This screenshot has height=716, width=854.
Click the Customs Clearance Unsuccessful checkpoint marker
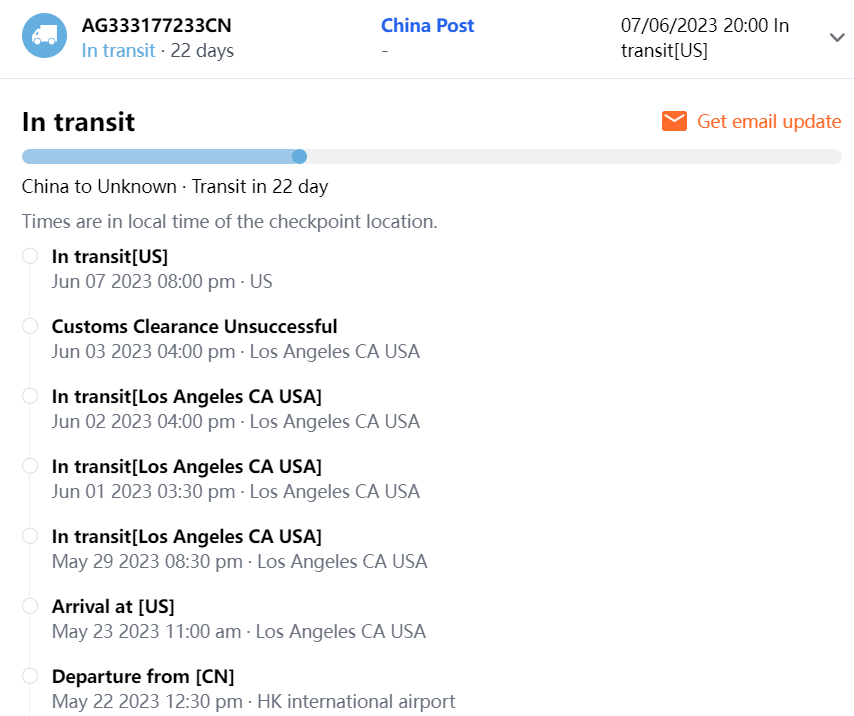[x=30, y=326]
